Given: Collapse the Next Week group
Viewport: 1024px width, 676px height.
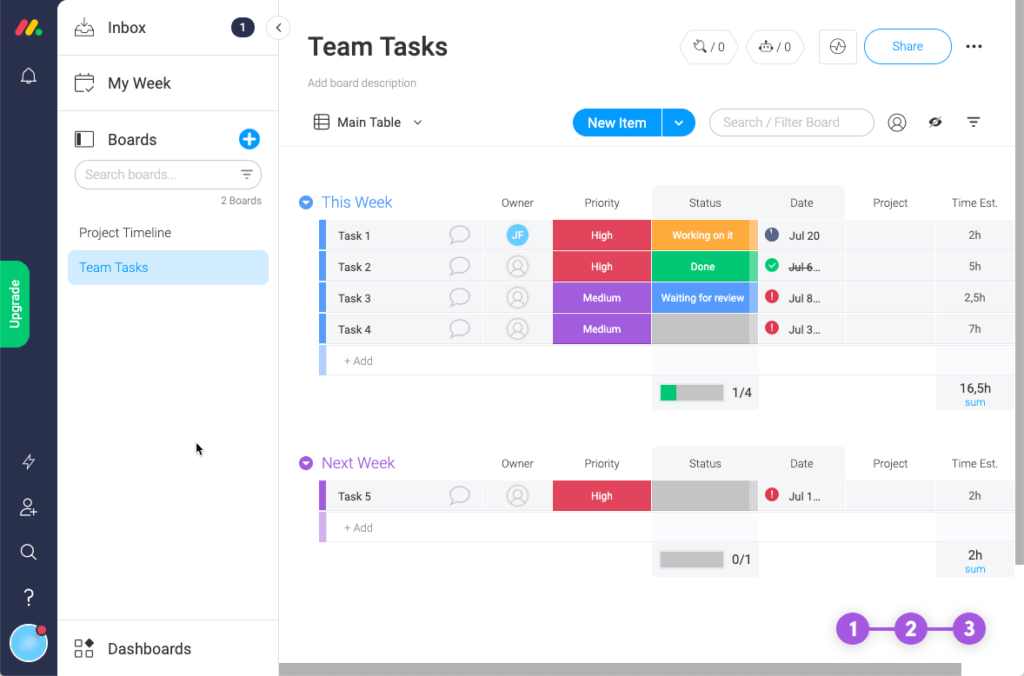Looking at the screenshot, I should [306, 463].
